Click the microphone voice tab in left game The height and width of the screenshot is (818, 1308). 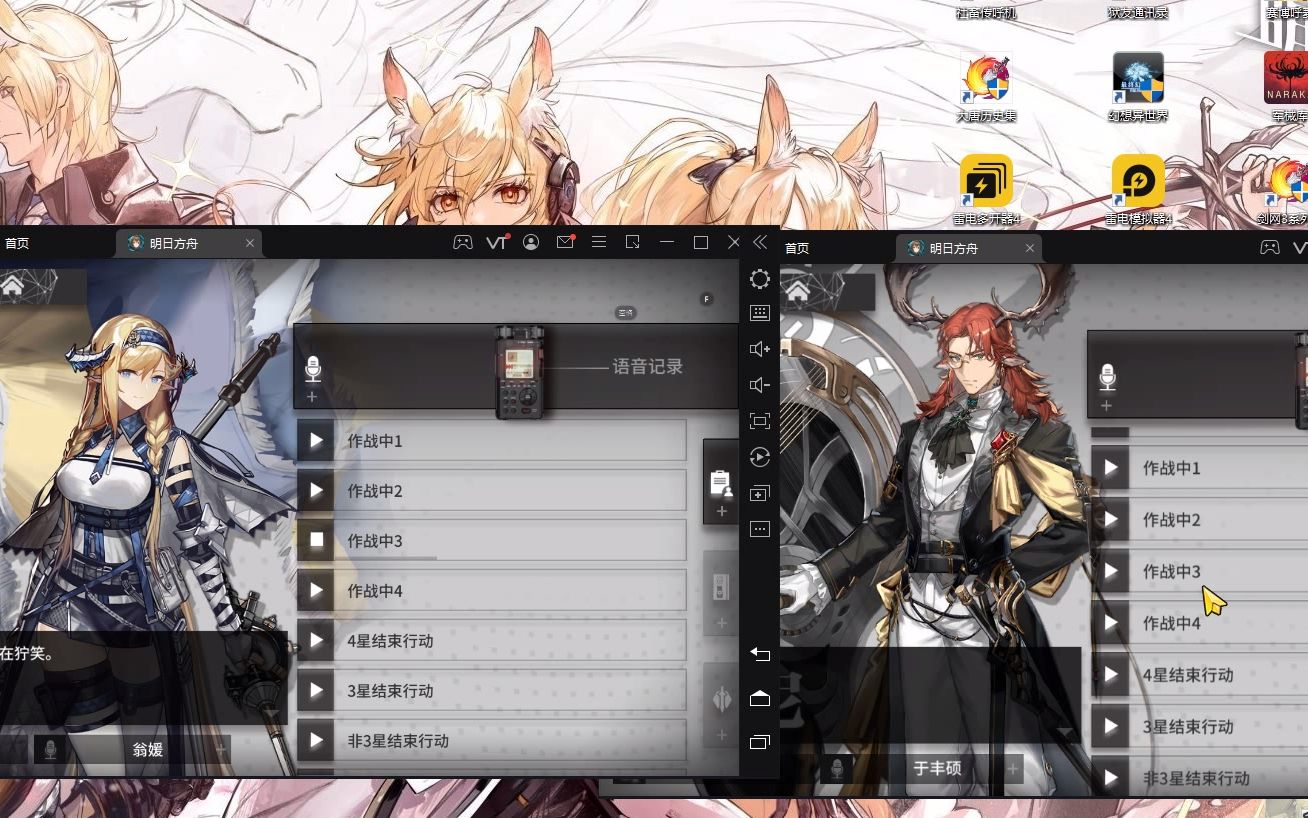click(313, 368)
